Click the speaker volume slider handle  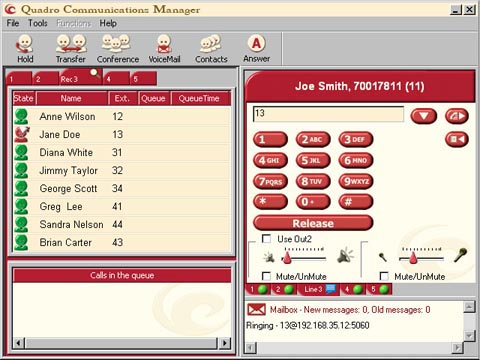(287, 258)
